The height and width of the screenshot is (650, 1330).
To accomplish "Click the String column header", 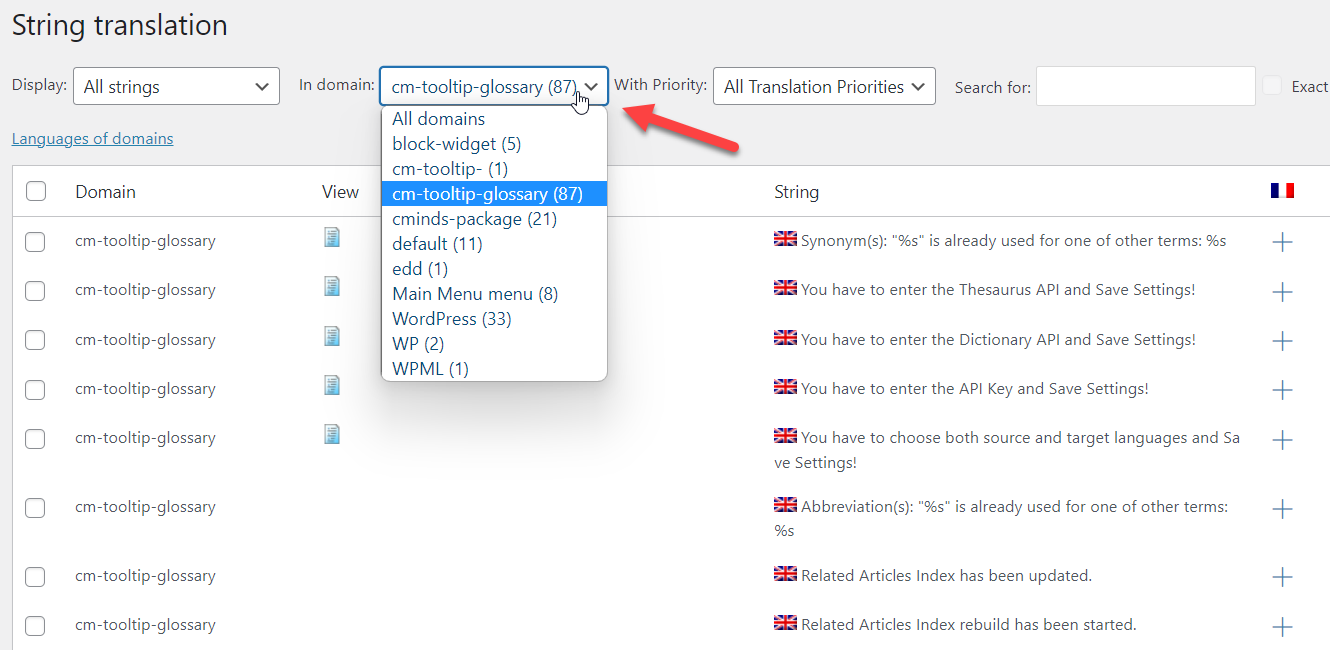I will tap(796, 192).
